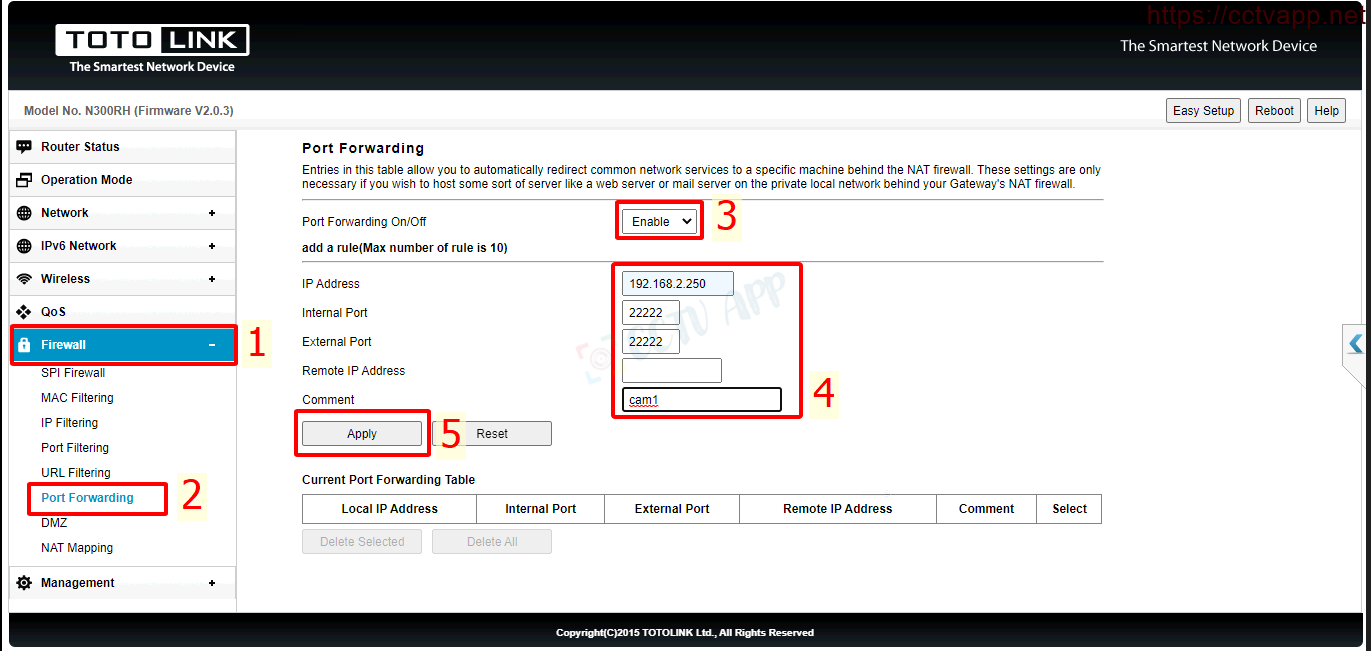Click the Operation Mode sidebar icon

[x=24, y=180]
